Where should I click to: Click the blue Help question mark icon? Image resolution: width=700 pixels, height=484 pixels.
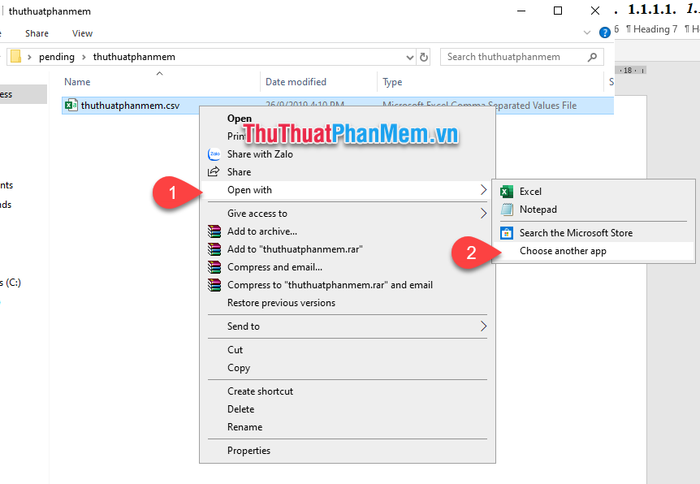(x=604, y=32)
